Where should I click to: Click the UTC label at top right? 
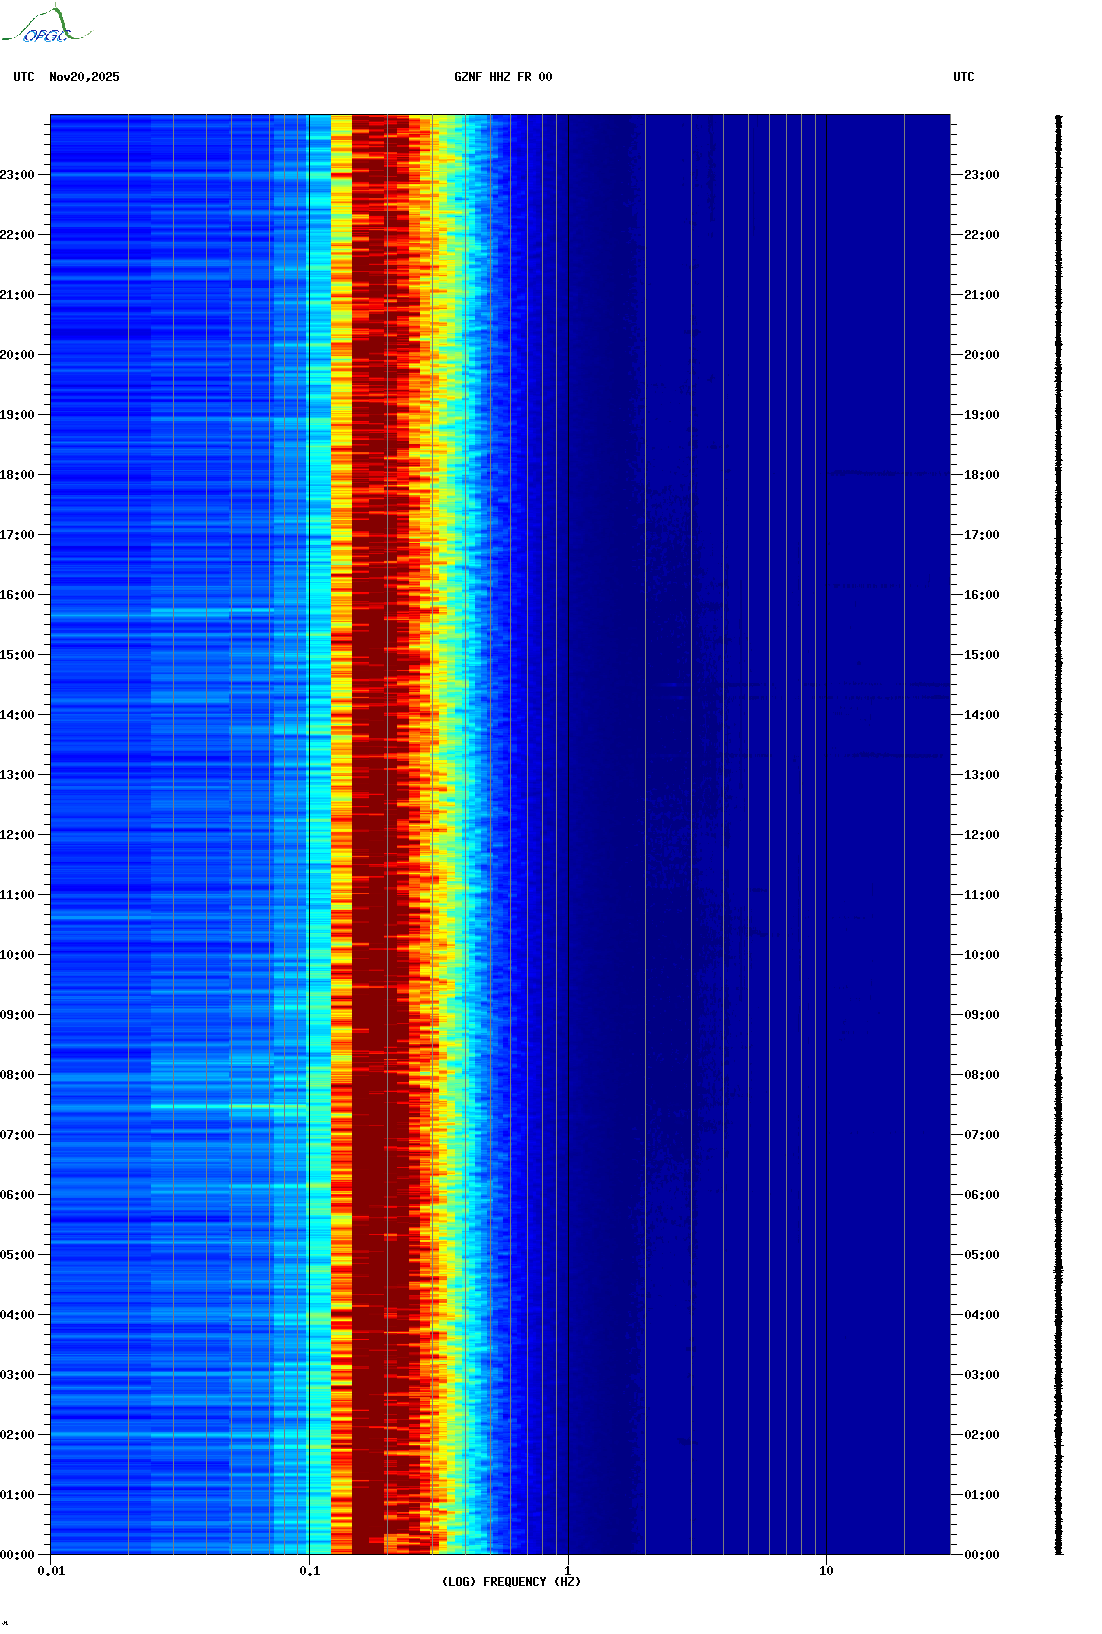coord(963,77)
